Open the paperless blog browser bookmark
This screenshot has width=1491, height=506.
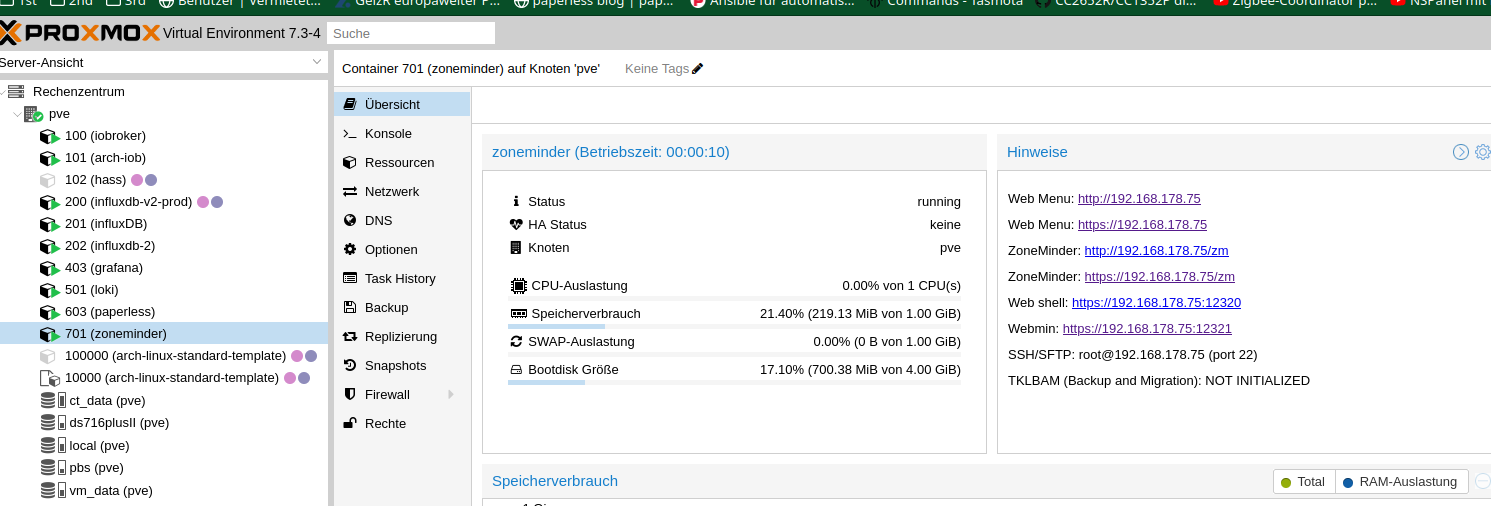(x=594, y=4)
